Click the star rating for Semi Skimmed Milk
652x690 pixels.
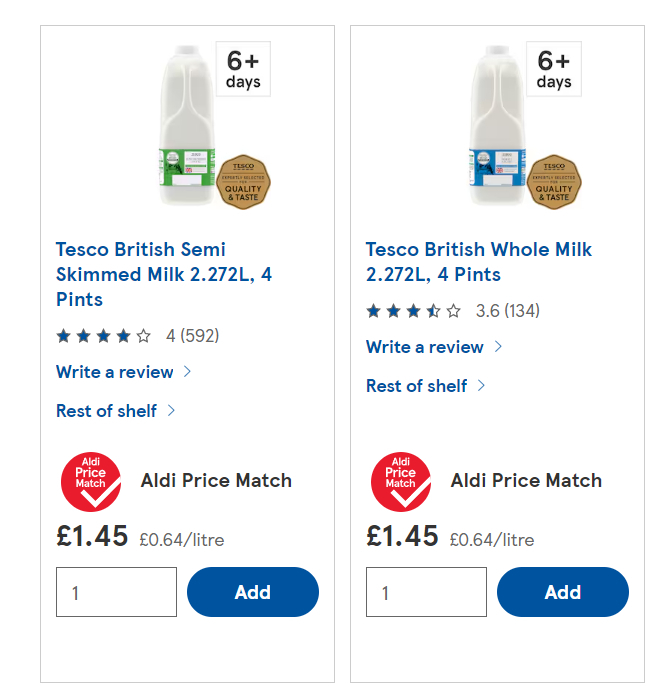tap(104, 336)
